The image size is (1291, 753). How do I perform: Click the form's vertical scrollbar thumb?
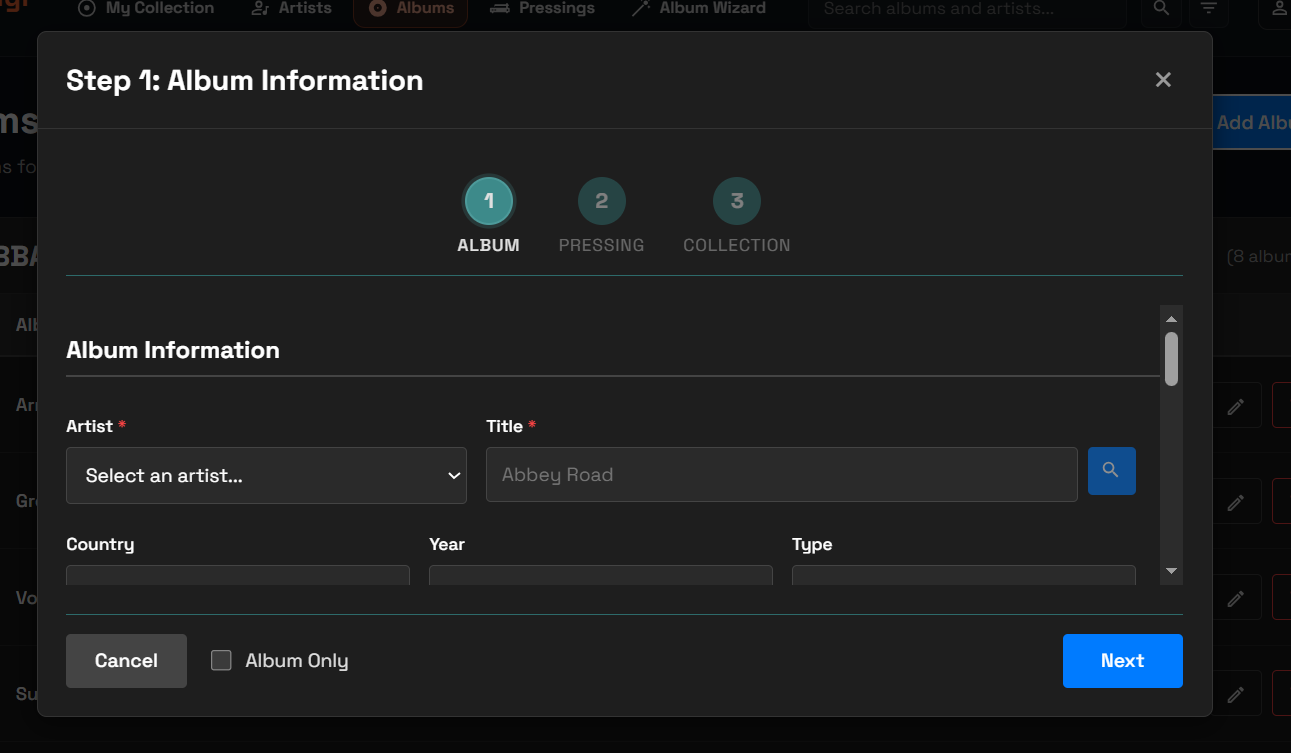[1171, 358]
